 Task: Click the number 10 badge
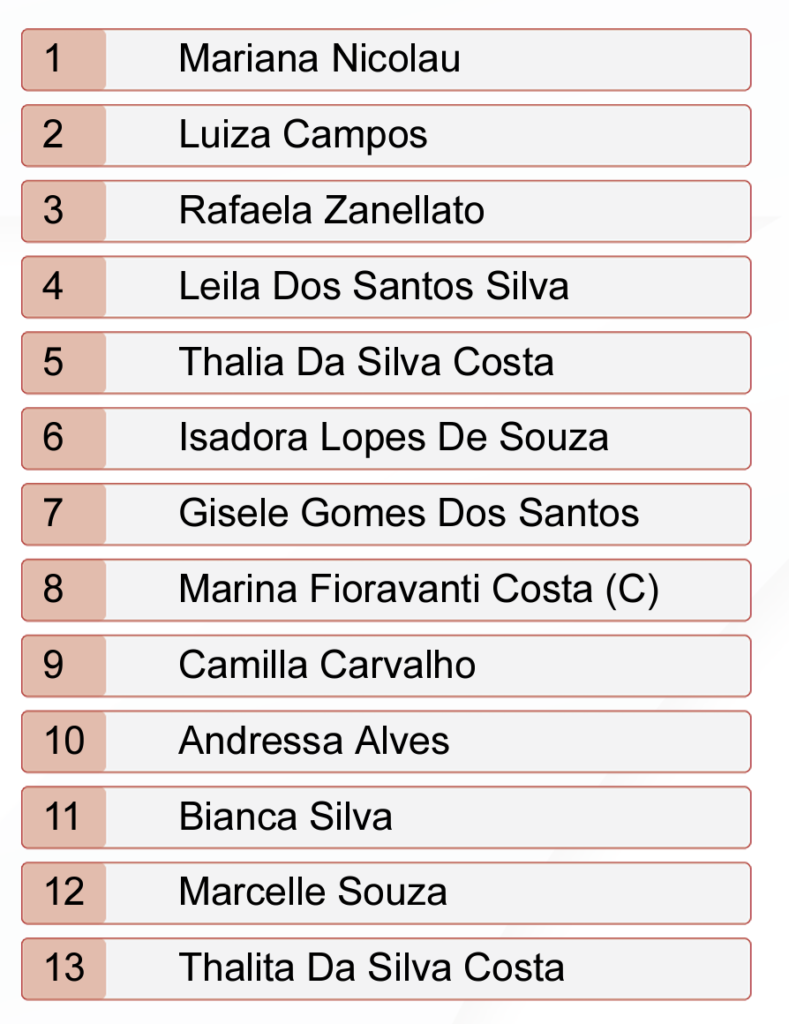[64, 741]
